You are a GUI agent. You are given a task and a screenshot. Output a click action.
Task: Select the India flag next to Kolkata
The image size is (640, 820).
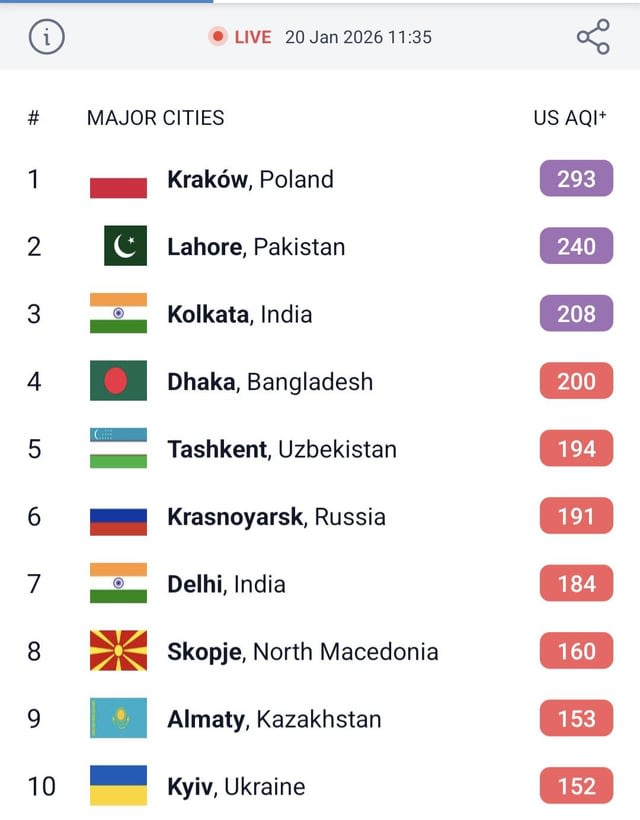[119, 314]
